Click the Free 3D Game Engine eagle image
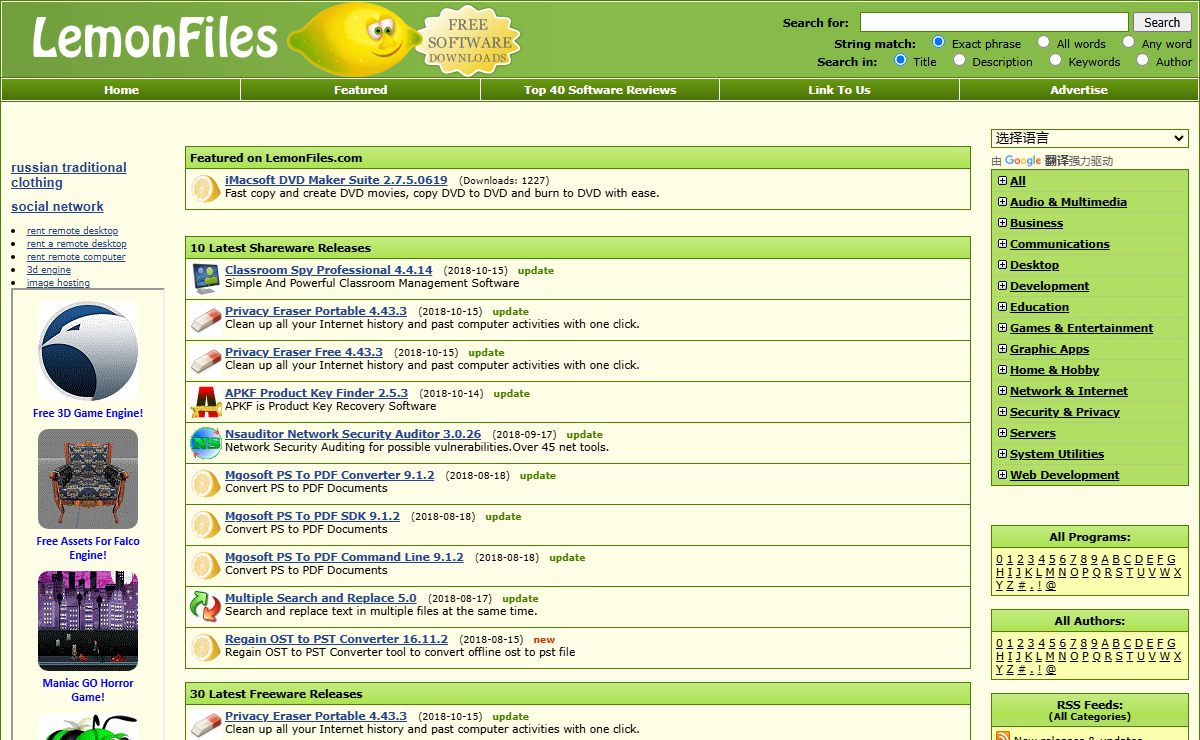Screen dimensions: 1200x740 pyautogui.click(x=88, y=351)
